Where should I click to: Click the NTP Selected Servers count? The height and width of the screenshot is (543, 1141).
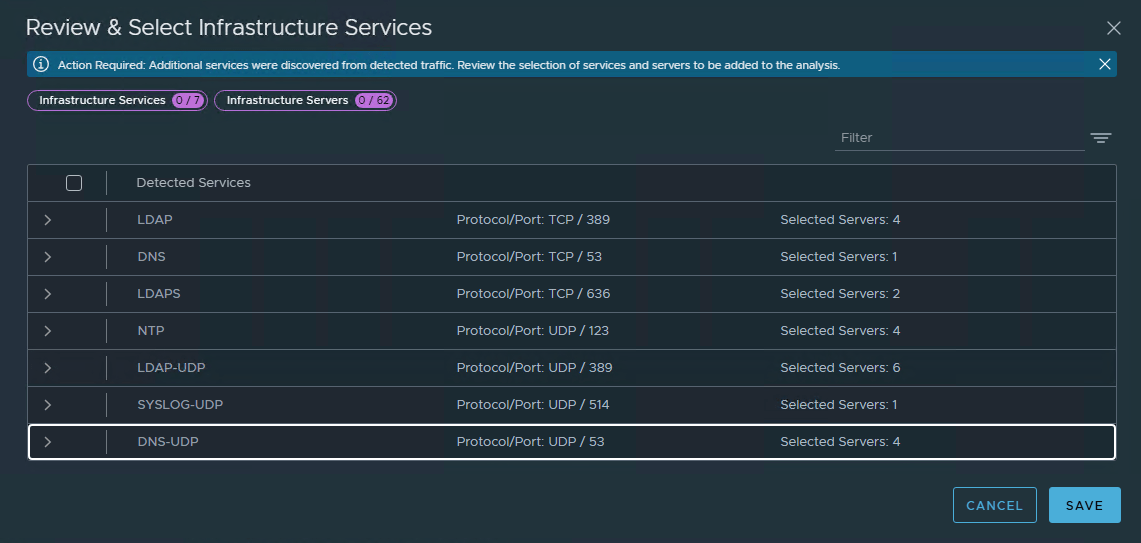tap(840, 331)
